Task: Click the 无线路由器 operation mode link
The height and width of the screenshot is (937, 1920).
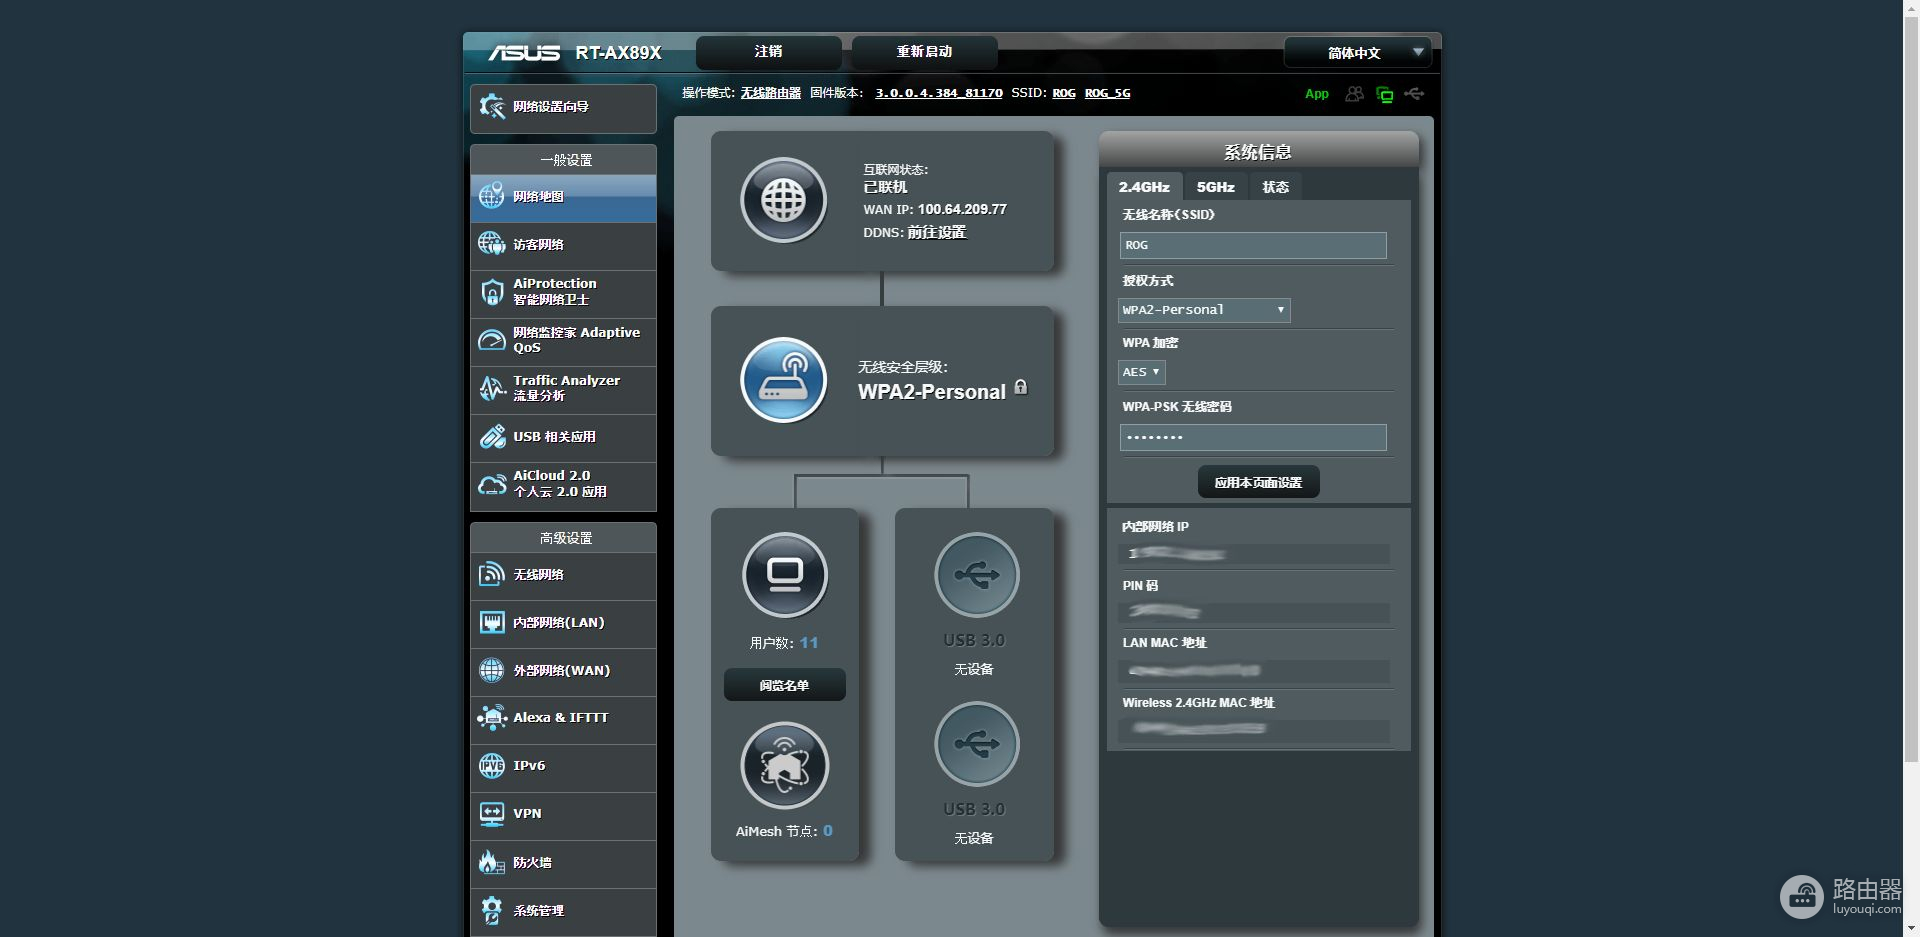Action: click(770, 93)
